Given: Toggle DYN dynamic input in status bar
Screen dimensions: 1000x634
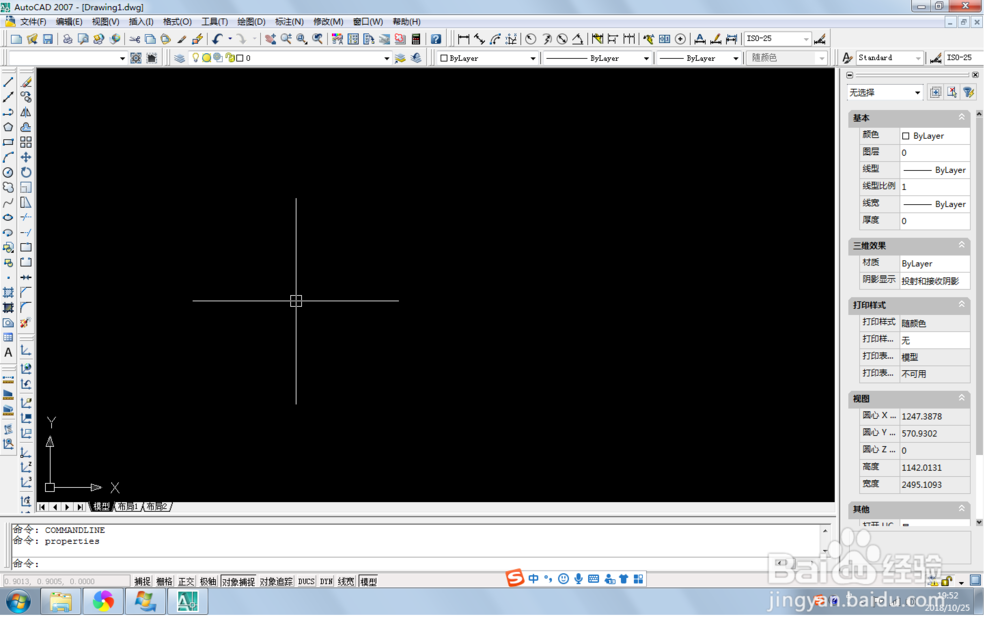Looking at the screenshot, I should click(x=326, y=582).
